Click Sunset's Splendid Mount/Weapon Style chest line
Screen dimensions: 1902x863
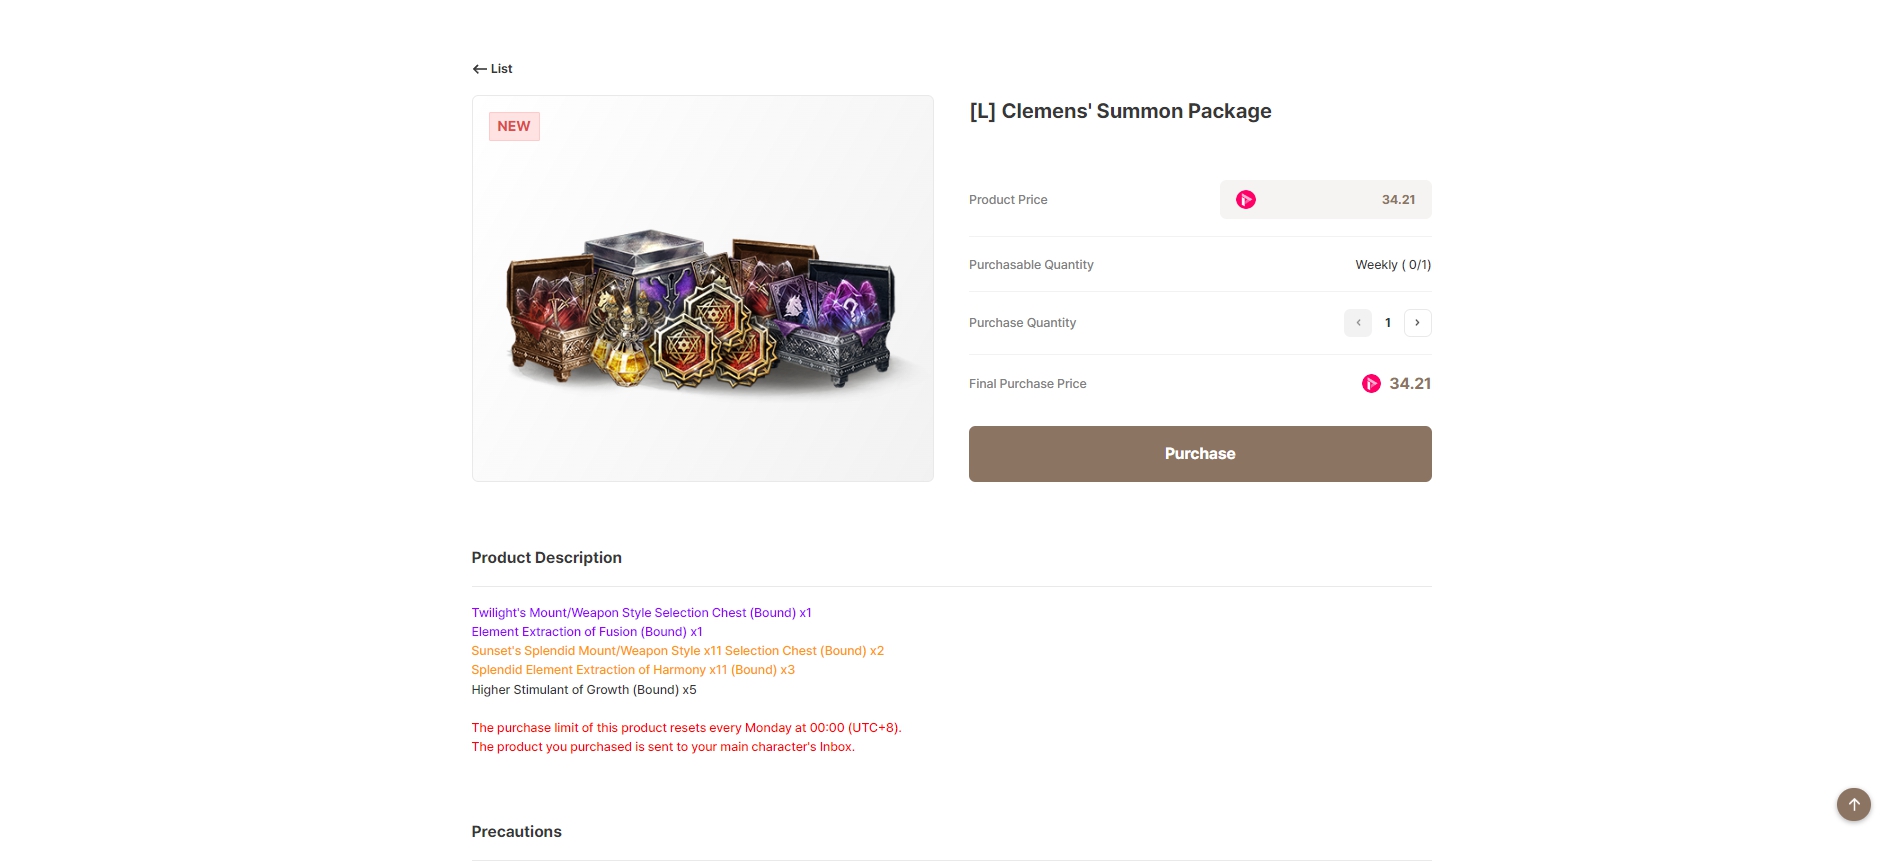tap(677, 651)
